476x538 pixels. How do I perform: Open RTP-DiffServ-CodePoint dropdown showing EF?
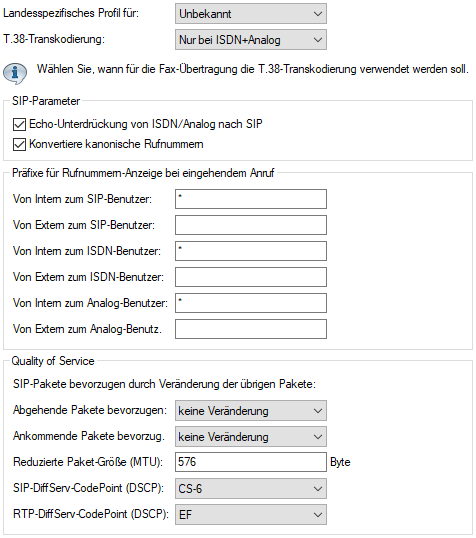coord(251,514)
